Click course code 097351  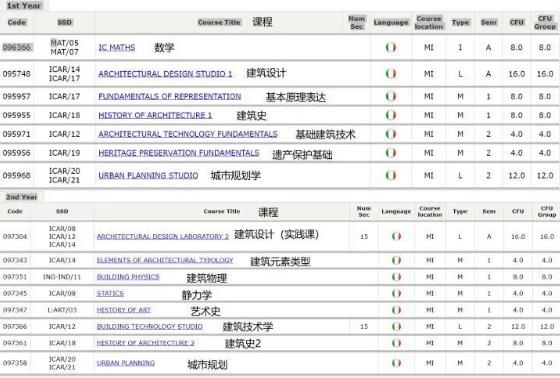click(x=15, y=277)
